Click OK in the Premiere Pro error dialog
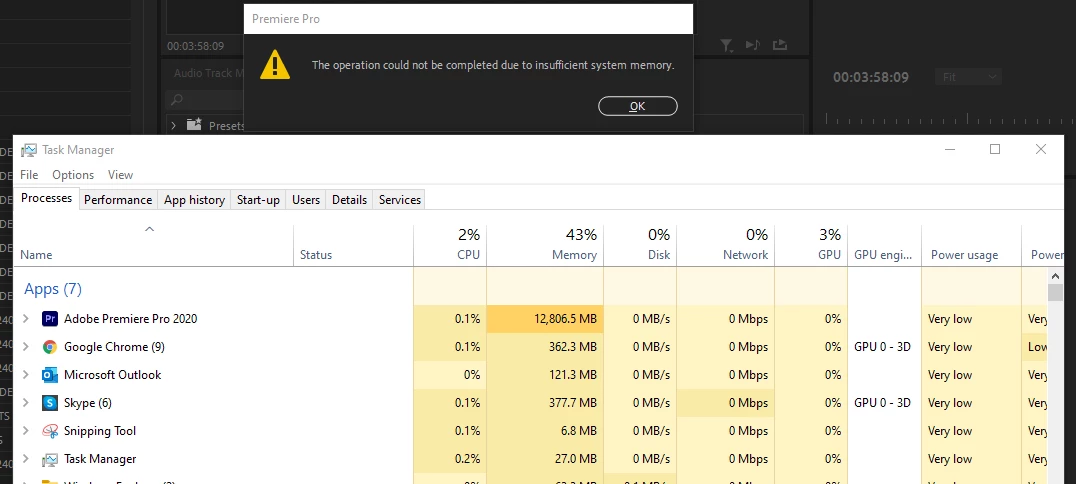 638,106
